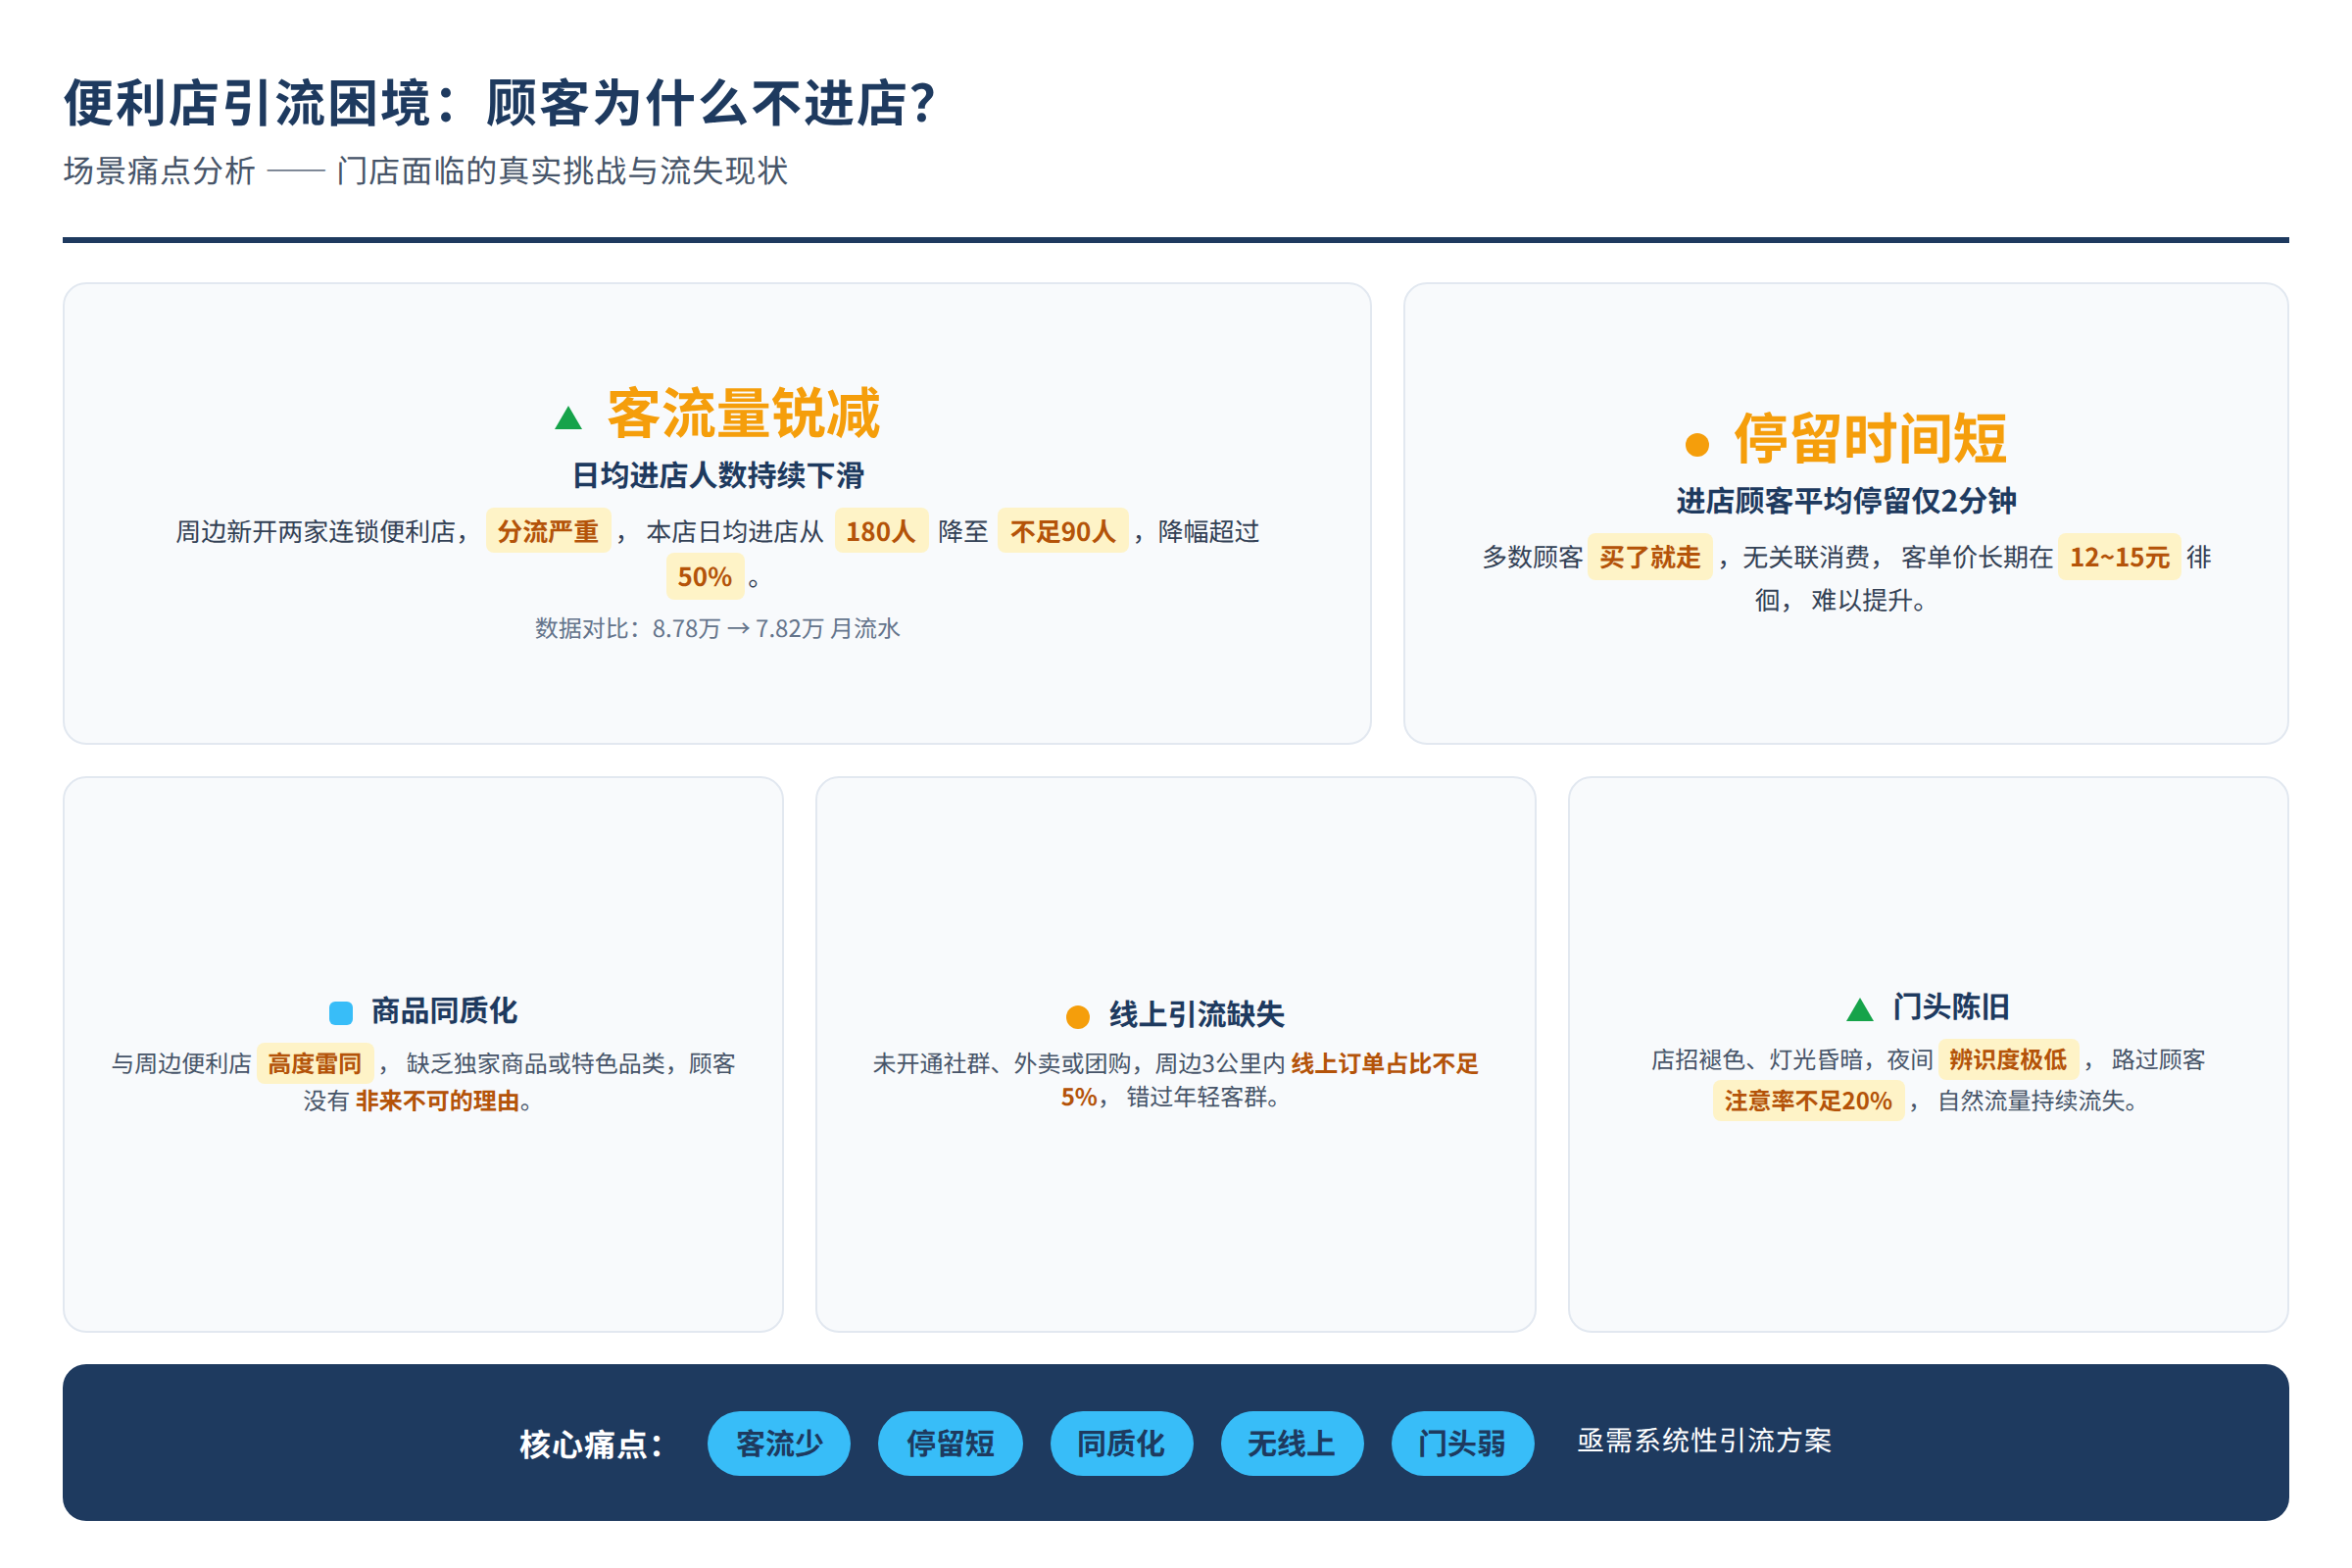This screenshot has width=2352, height=1568.
Task: Click orange circle icon beside 停留时间短
Action: (1697, 444)
